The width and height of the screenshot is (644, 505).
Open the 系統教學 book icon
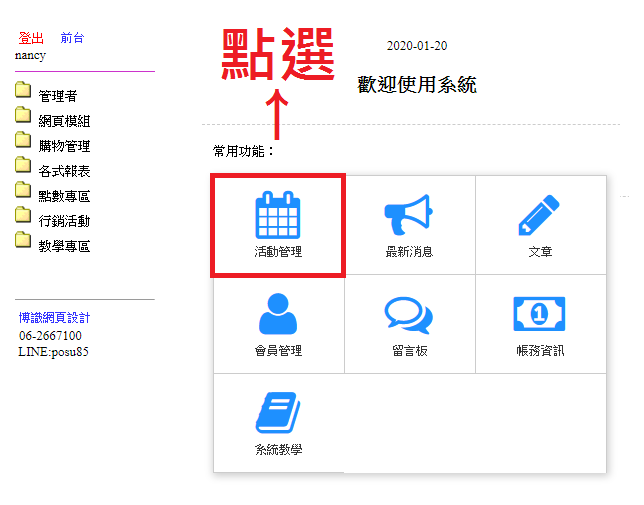(278, 413)
